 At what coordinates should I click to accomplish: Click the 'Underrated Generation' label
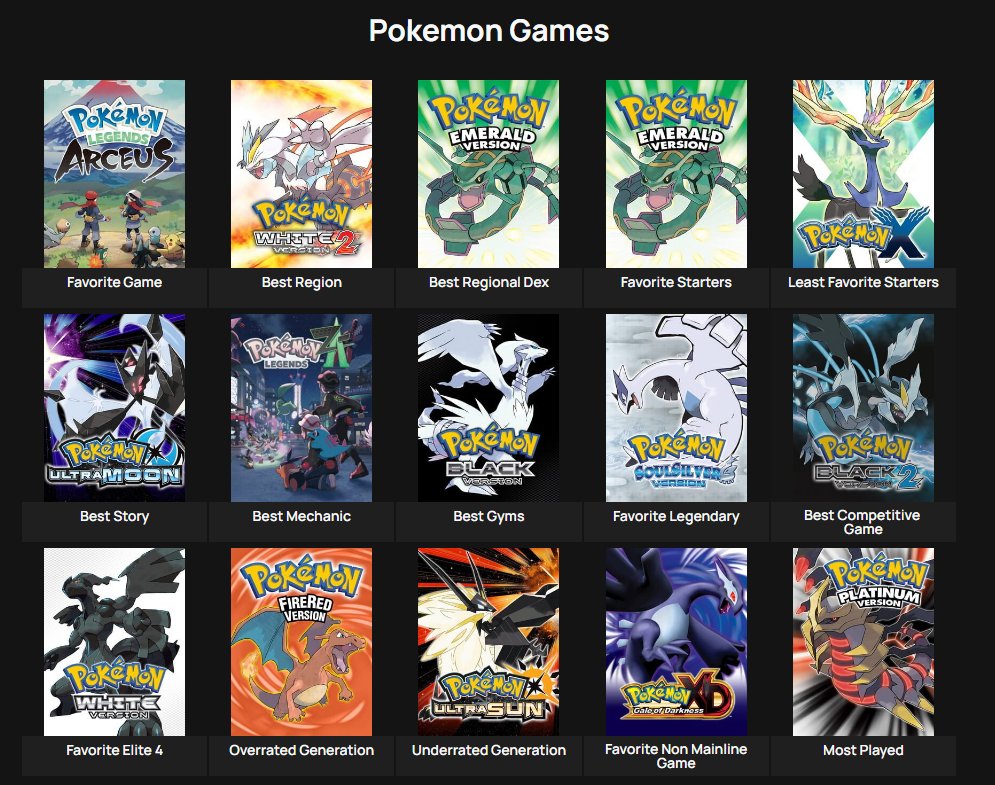point(489,751)
